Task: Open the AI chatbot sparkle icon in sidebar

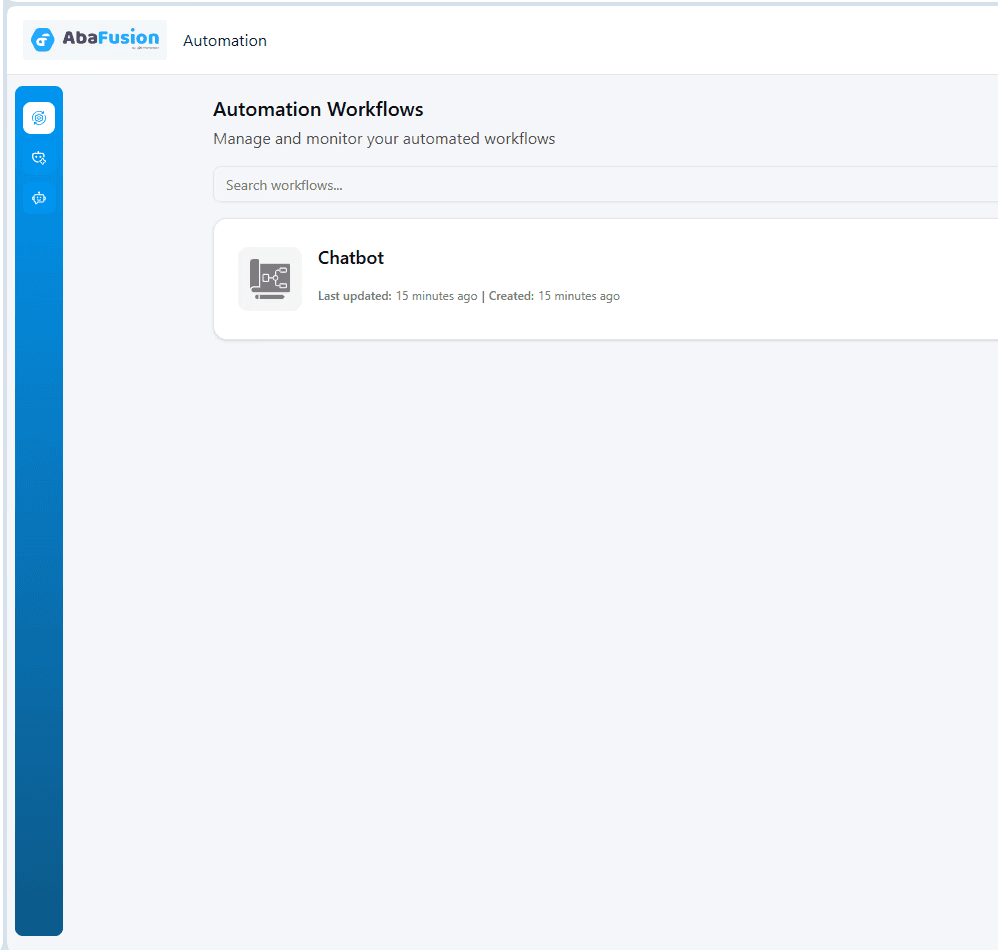Action: (39, 158)
